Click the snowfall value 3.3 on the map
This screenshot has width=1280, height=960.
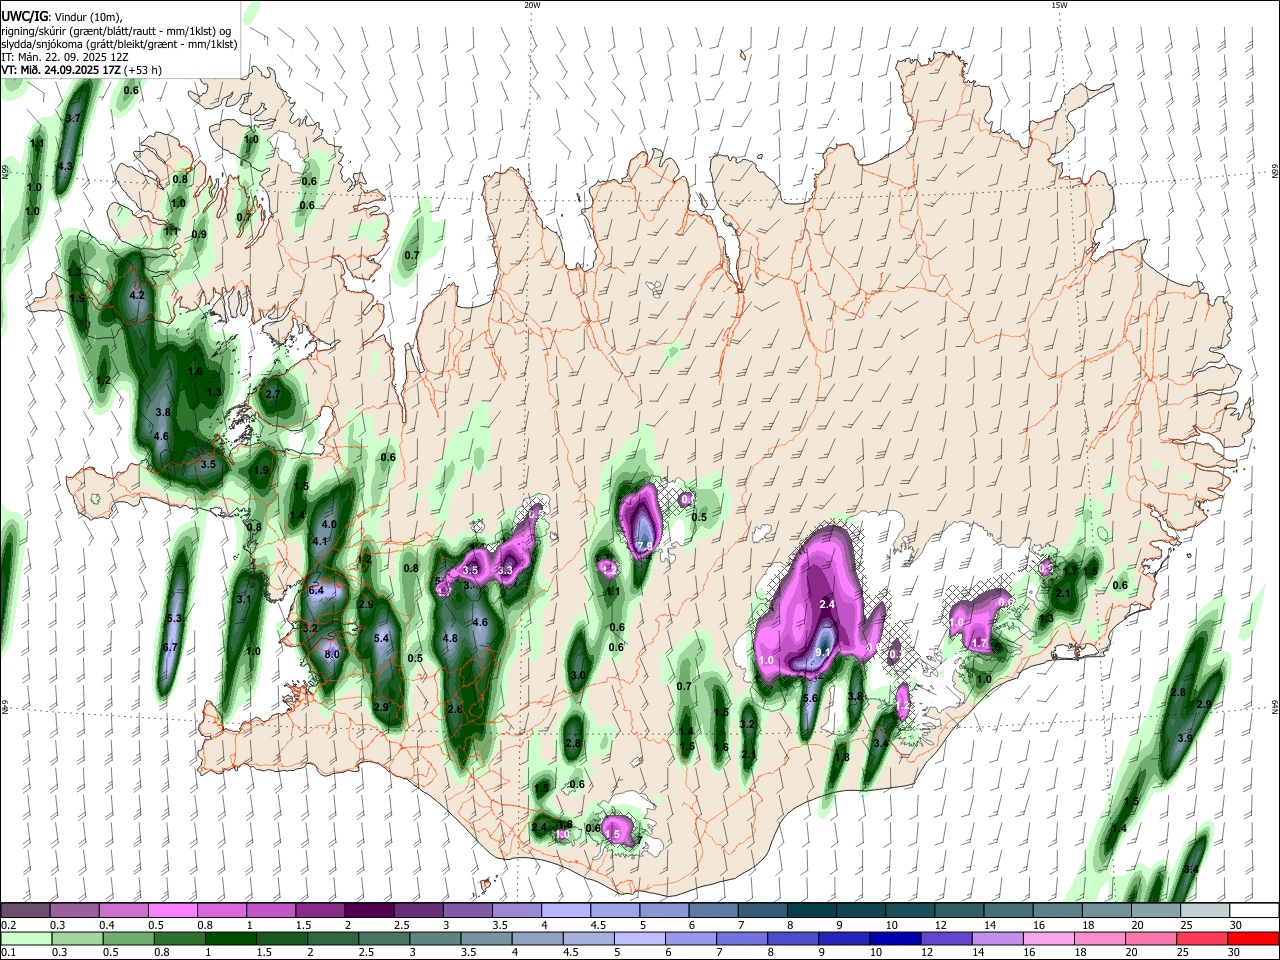click(x=506, y=570)
